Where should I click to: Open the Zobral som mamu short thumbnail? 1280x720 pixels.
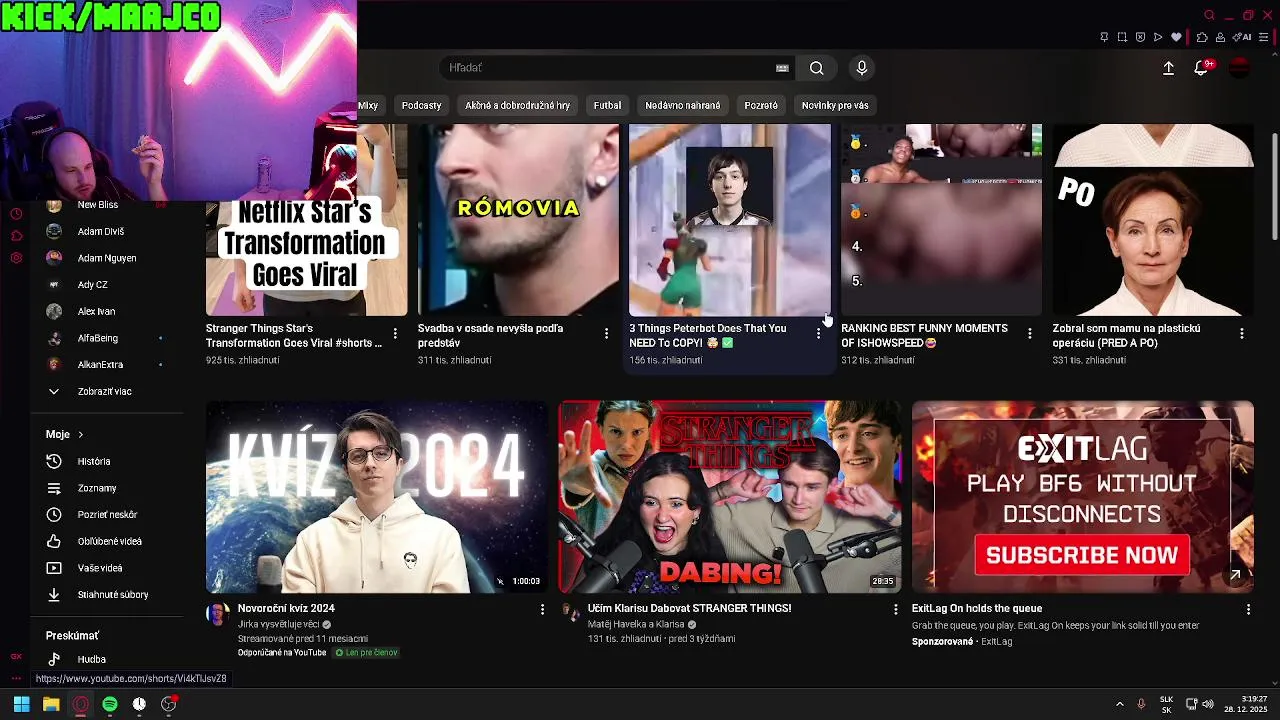tap(1152, 220)
